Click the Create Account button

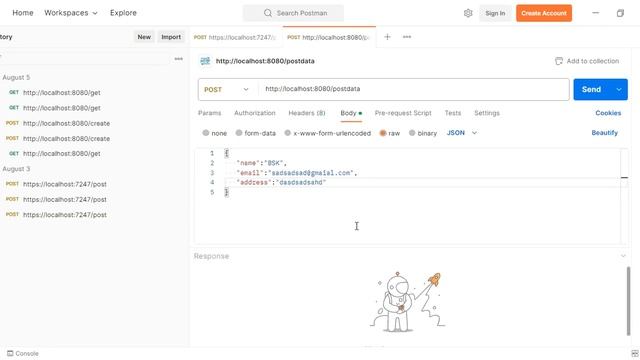544,13
